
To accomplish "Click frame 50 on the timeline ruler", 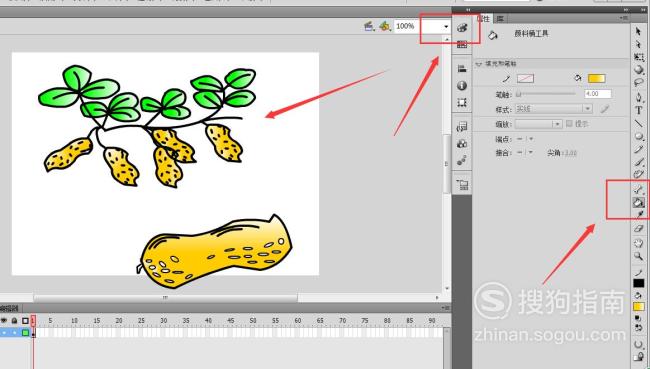I will (x=253, y=320).
